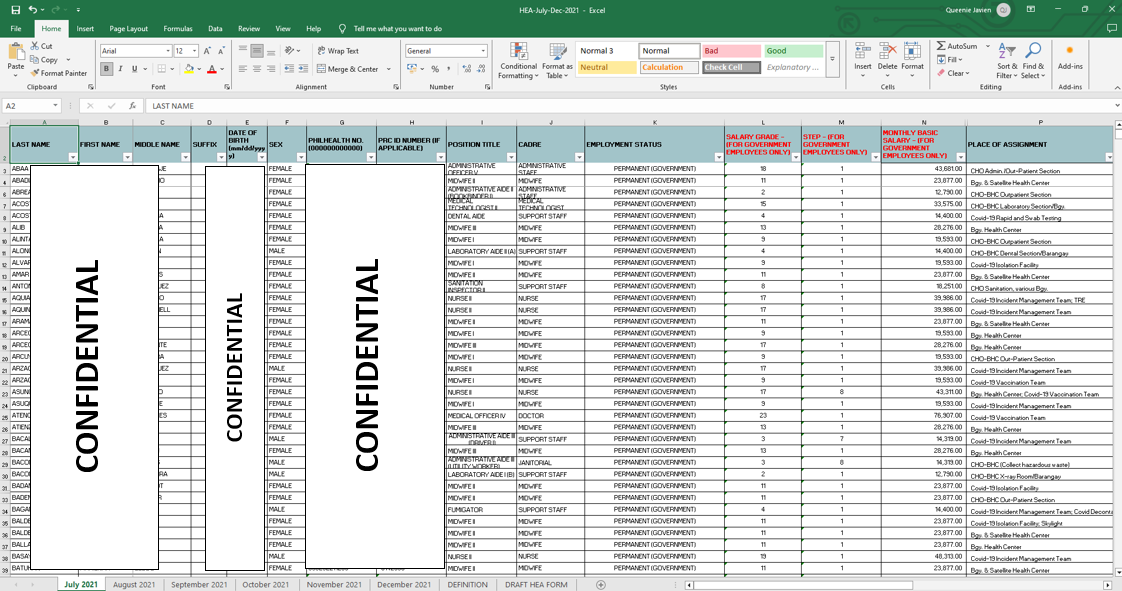The image size is (1122, 591).
Task: Click the Delete cells button
Action: pyautogui.click(x=887, y=58)
